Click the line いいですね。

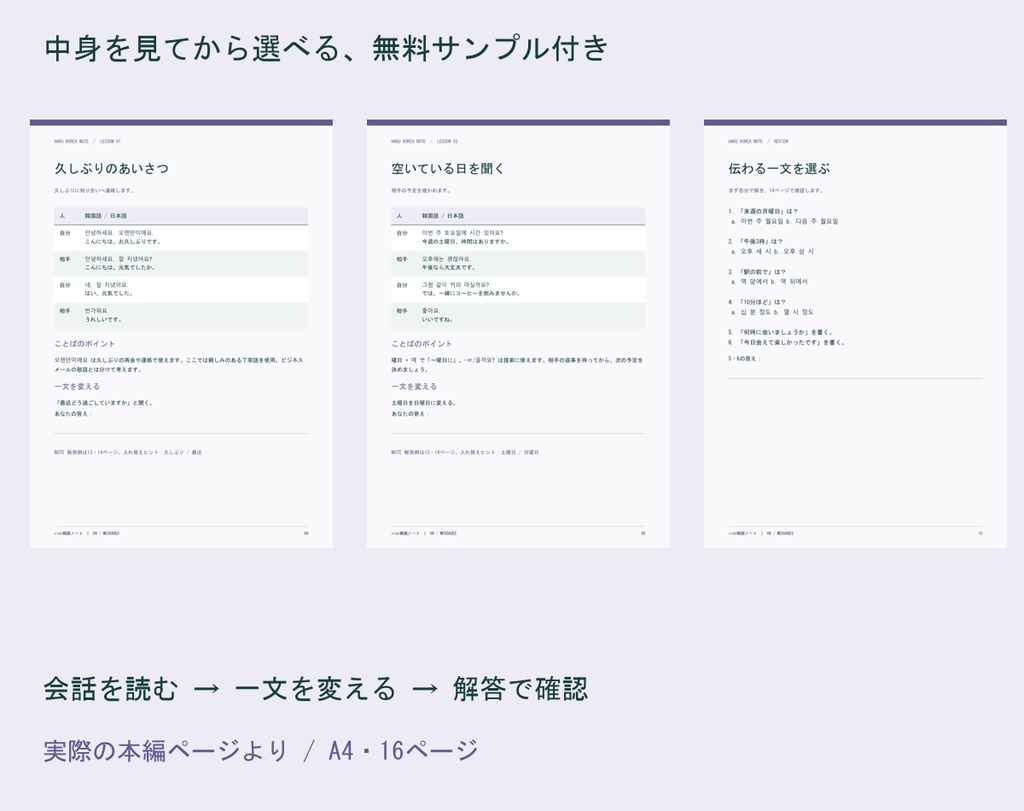[x=438, y=319]
